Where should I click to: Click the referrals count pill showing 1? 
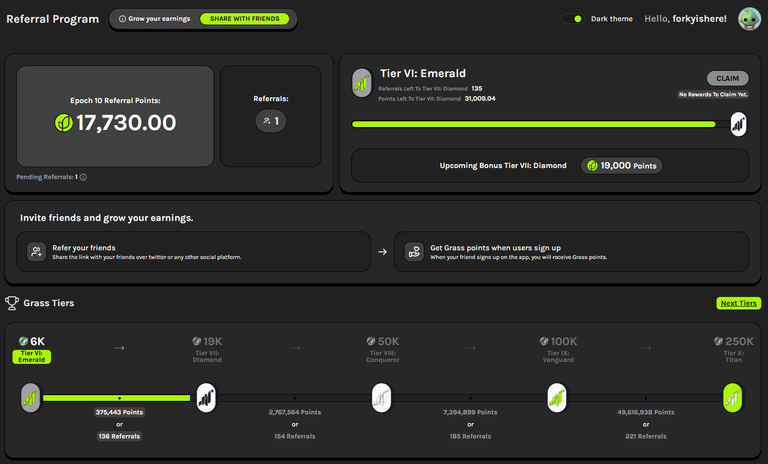pyautogui.click(x=271, y=121)
